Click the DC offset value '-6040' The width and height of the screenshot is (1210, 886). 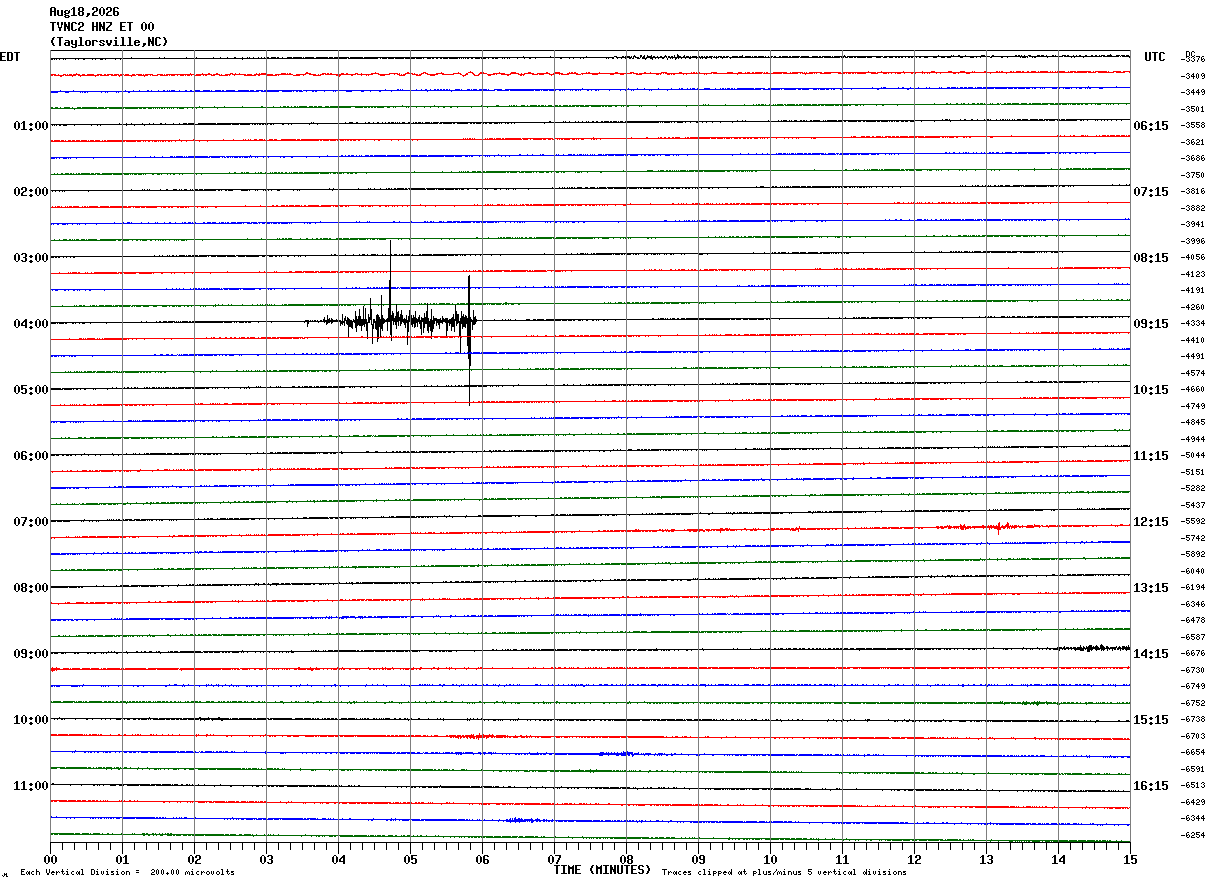tap(1193, 571)
